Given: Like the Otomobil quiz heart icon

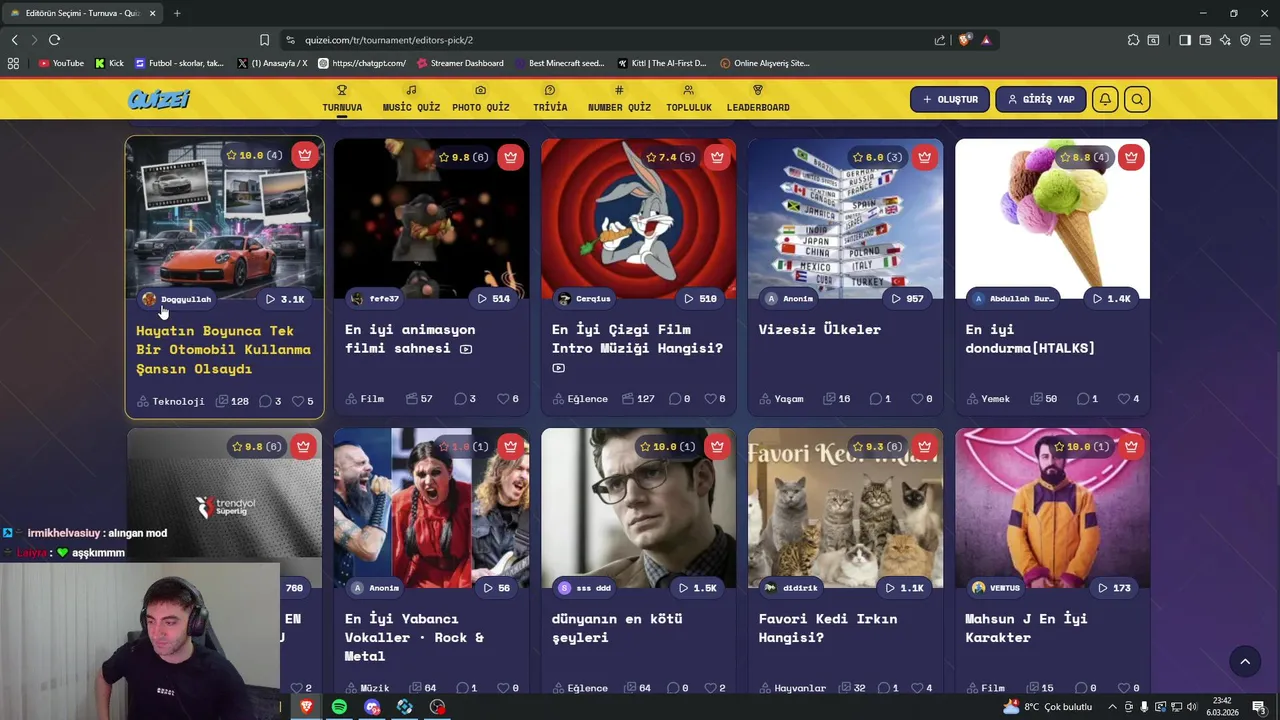Looking at the screenshot, I should [x=297, y=401].
